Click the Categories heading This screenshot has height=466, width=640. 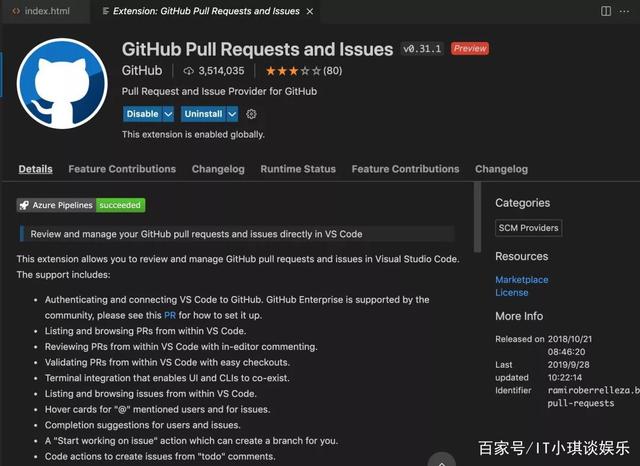point(522,203)
